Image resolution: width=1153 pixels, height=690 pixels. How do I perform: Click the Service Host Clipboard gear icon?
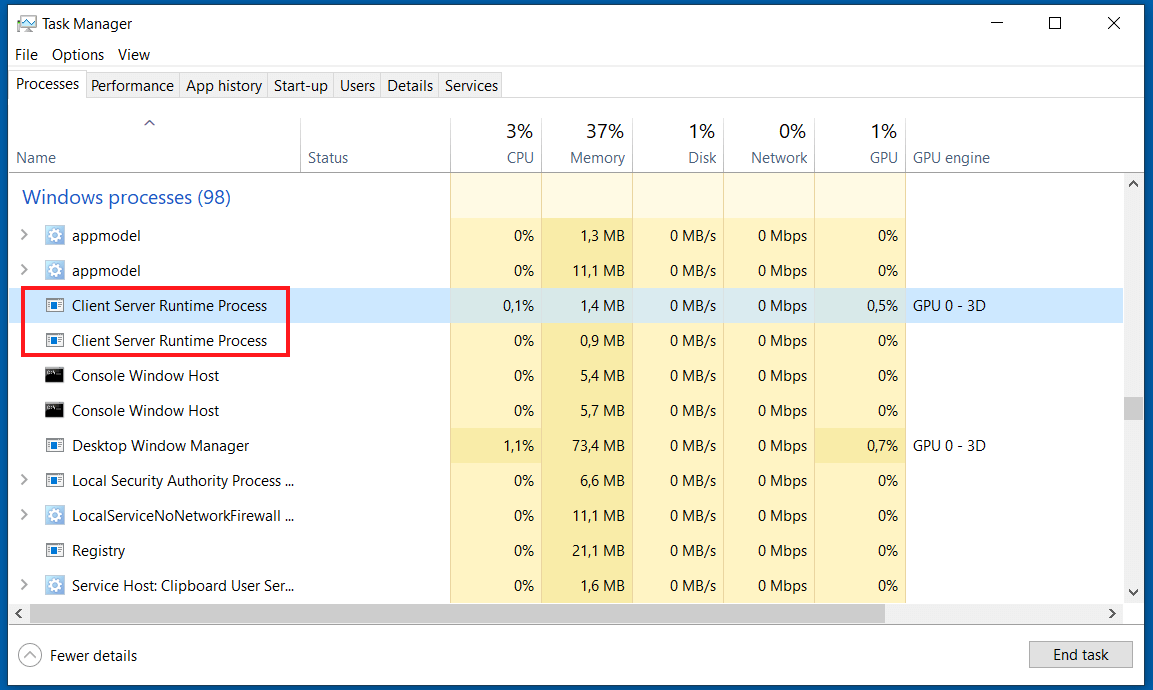[55, 585]
